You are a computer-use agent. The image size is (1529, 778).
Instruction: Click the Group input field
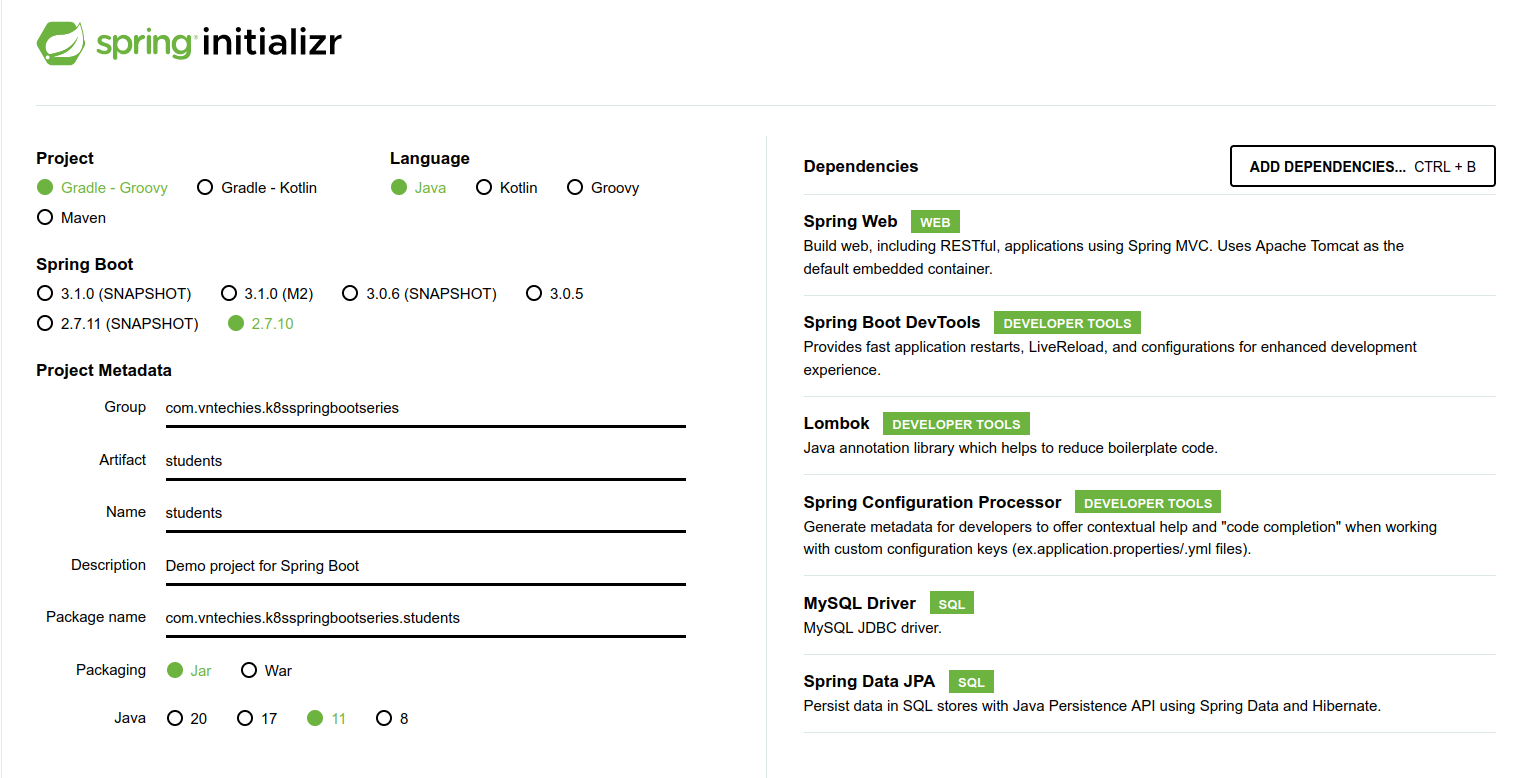pos(425,408)
